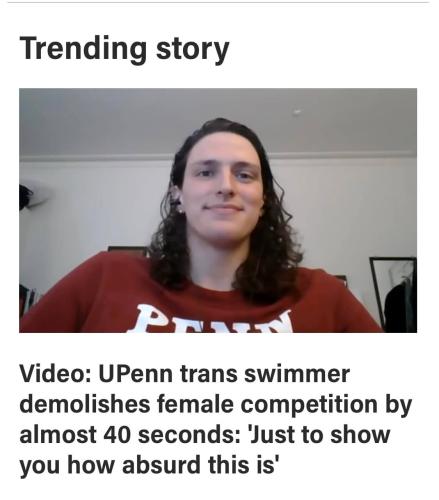
Task: Click the word "competition" in the headline
Action: (x=309, y=404)
